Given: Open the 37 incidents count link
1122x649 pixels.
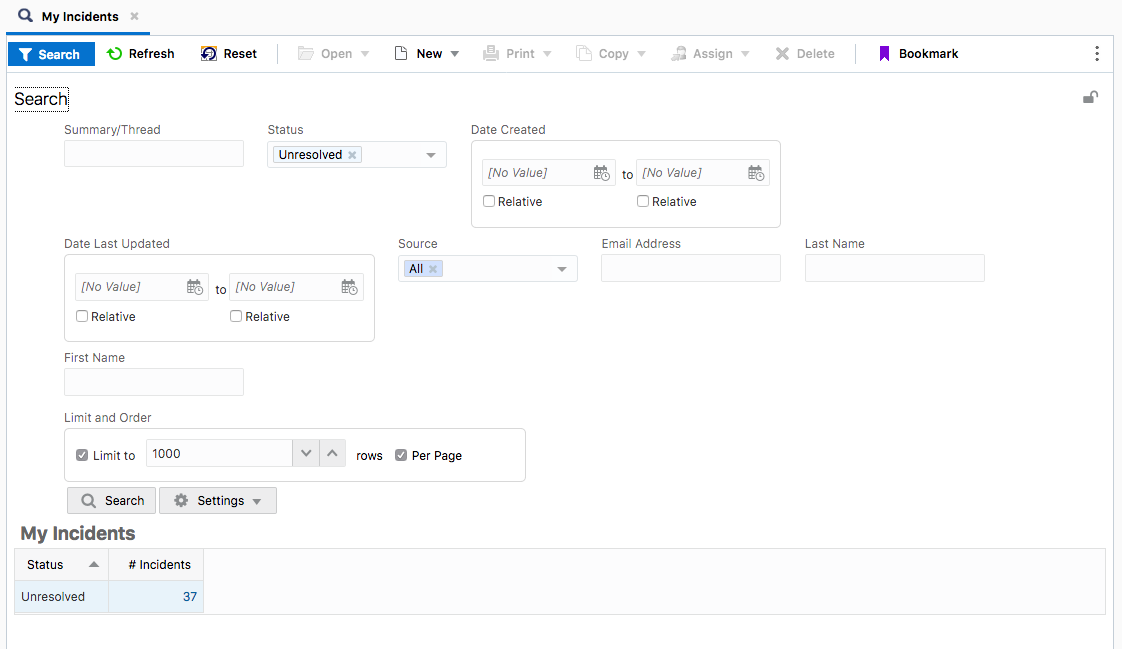Looking at the screenshot, I should point(190,597).
